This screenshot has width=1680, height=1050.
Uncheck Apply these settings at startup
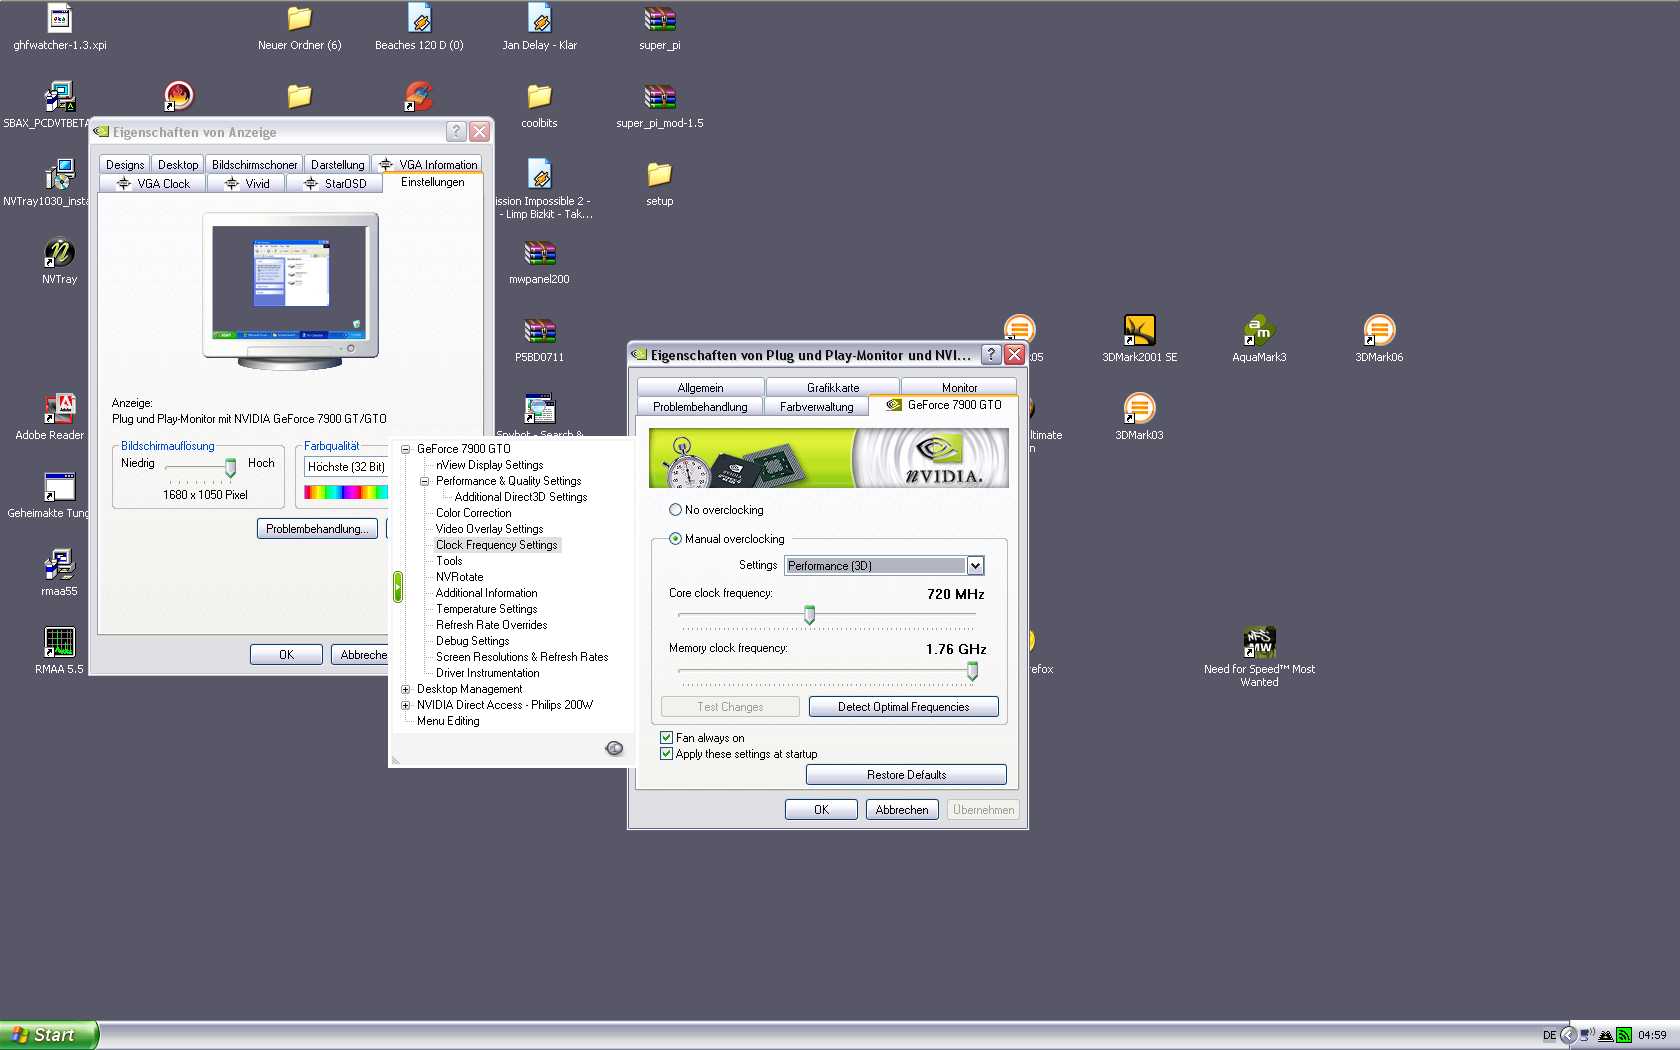[x=666, y=754]
